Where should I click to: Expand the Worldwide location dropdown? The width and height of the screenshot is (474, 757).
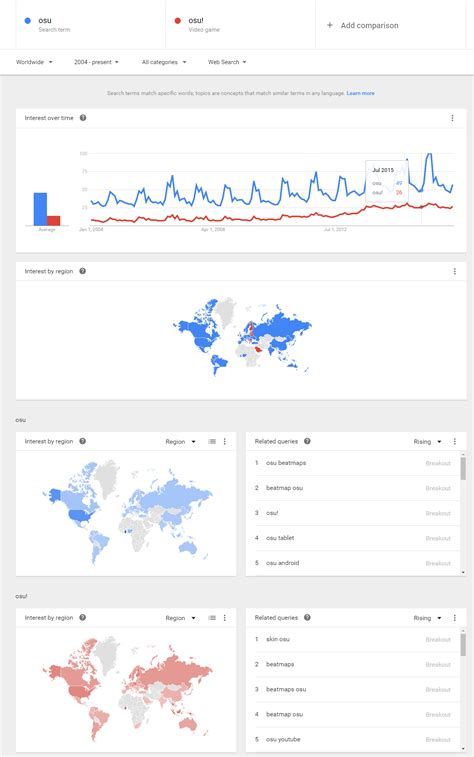(34, 62)
